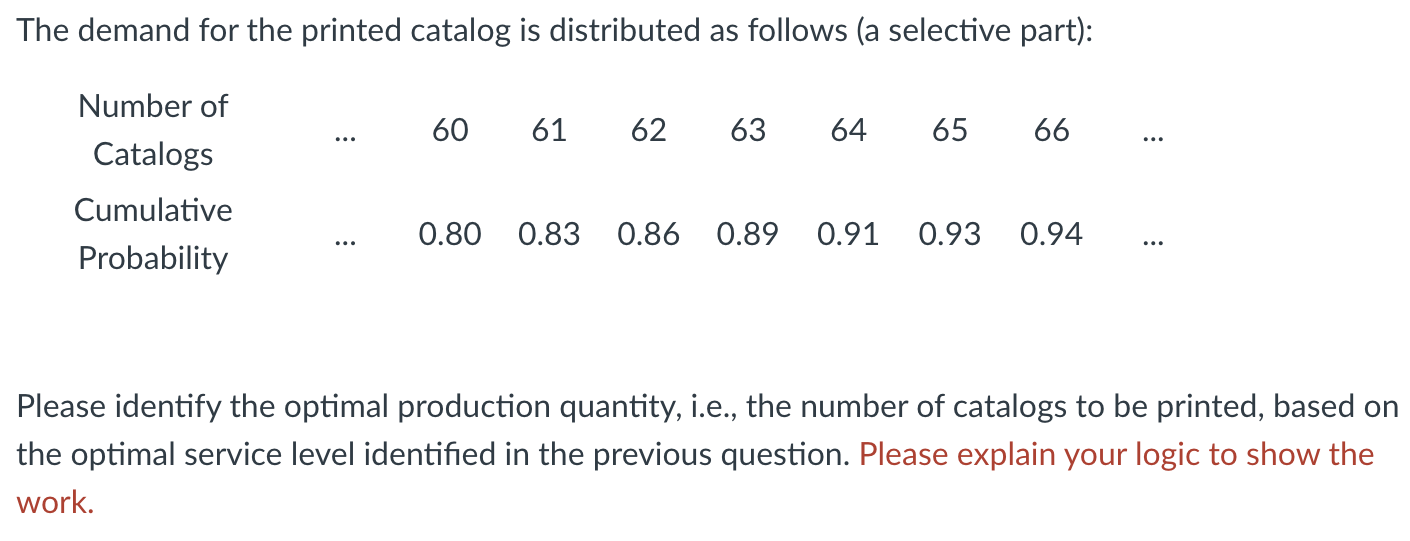Click the catalog number 62
Screen dimensions: 1410x541
[648, 130]
